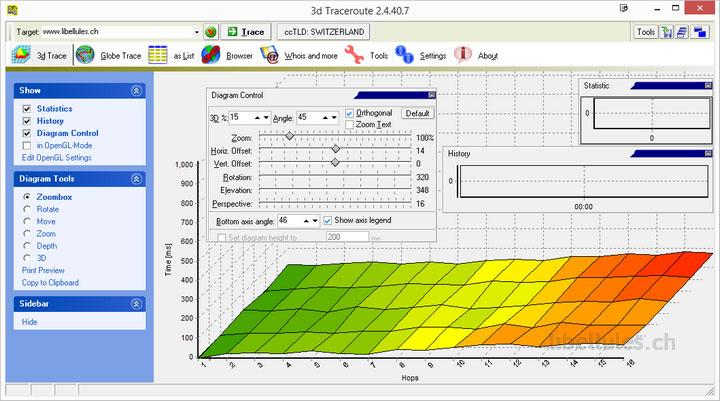Select the Rotate diagram tool
The image size is (720, 401).
pos(27,209)
